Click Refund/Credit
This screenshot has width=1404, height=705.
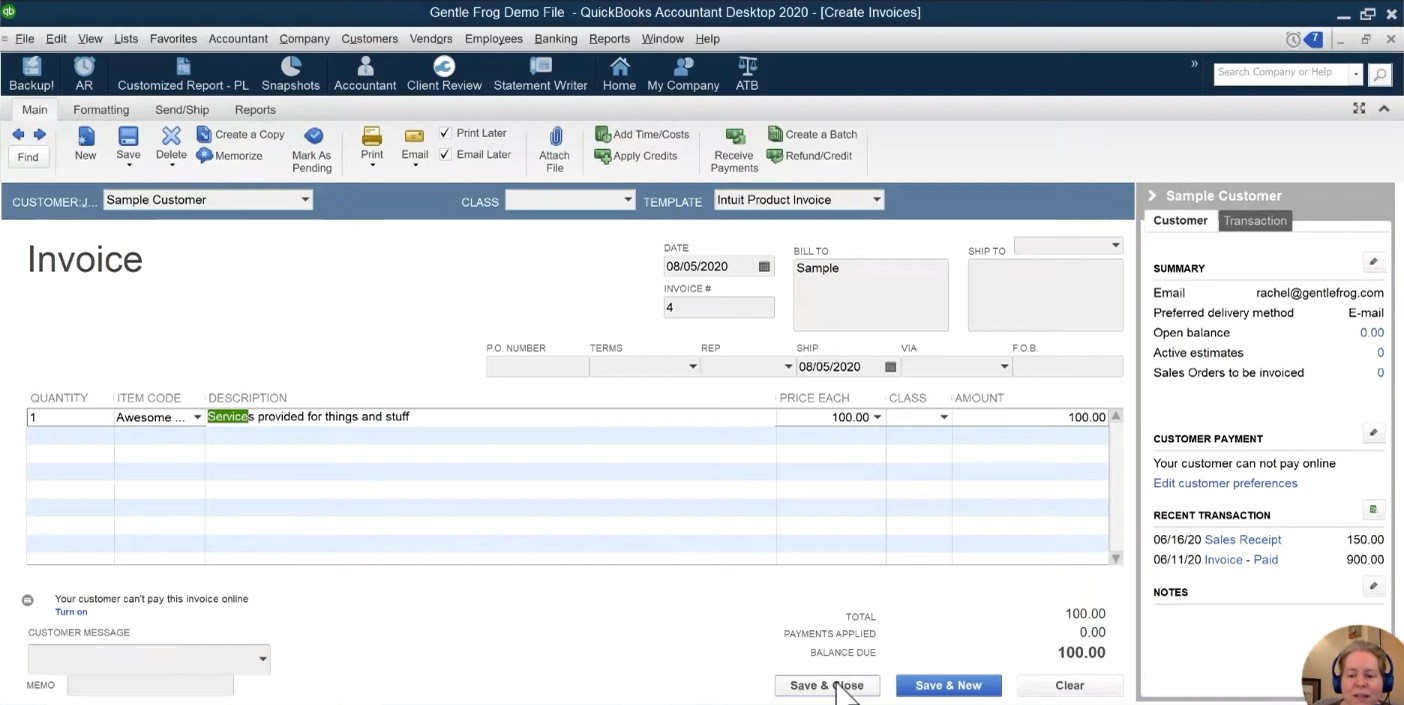(x=809, y=156)
